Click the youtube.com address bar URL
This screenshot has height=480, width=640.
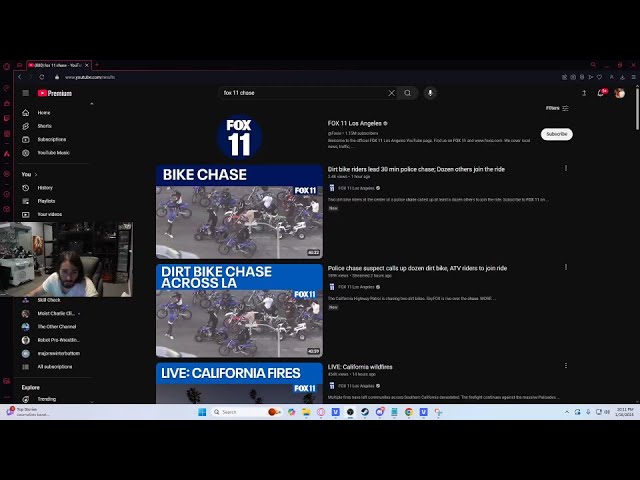point(90,77)
